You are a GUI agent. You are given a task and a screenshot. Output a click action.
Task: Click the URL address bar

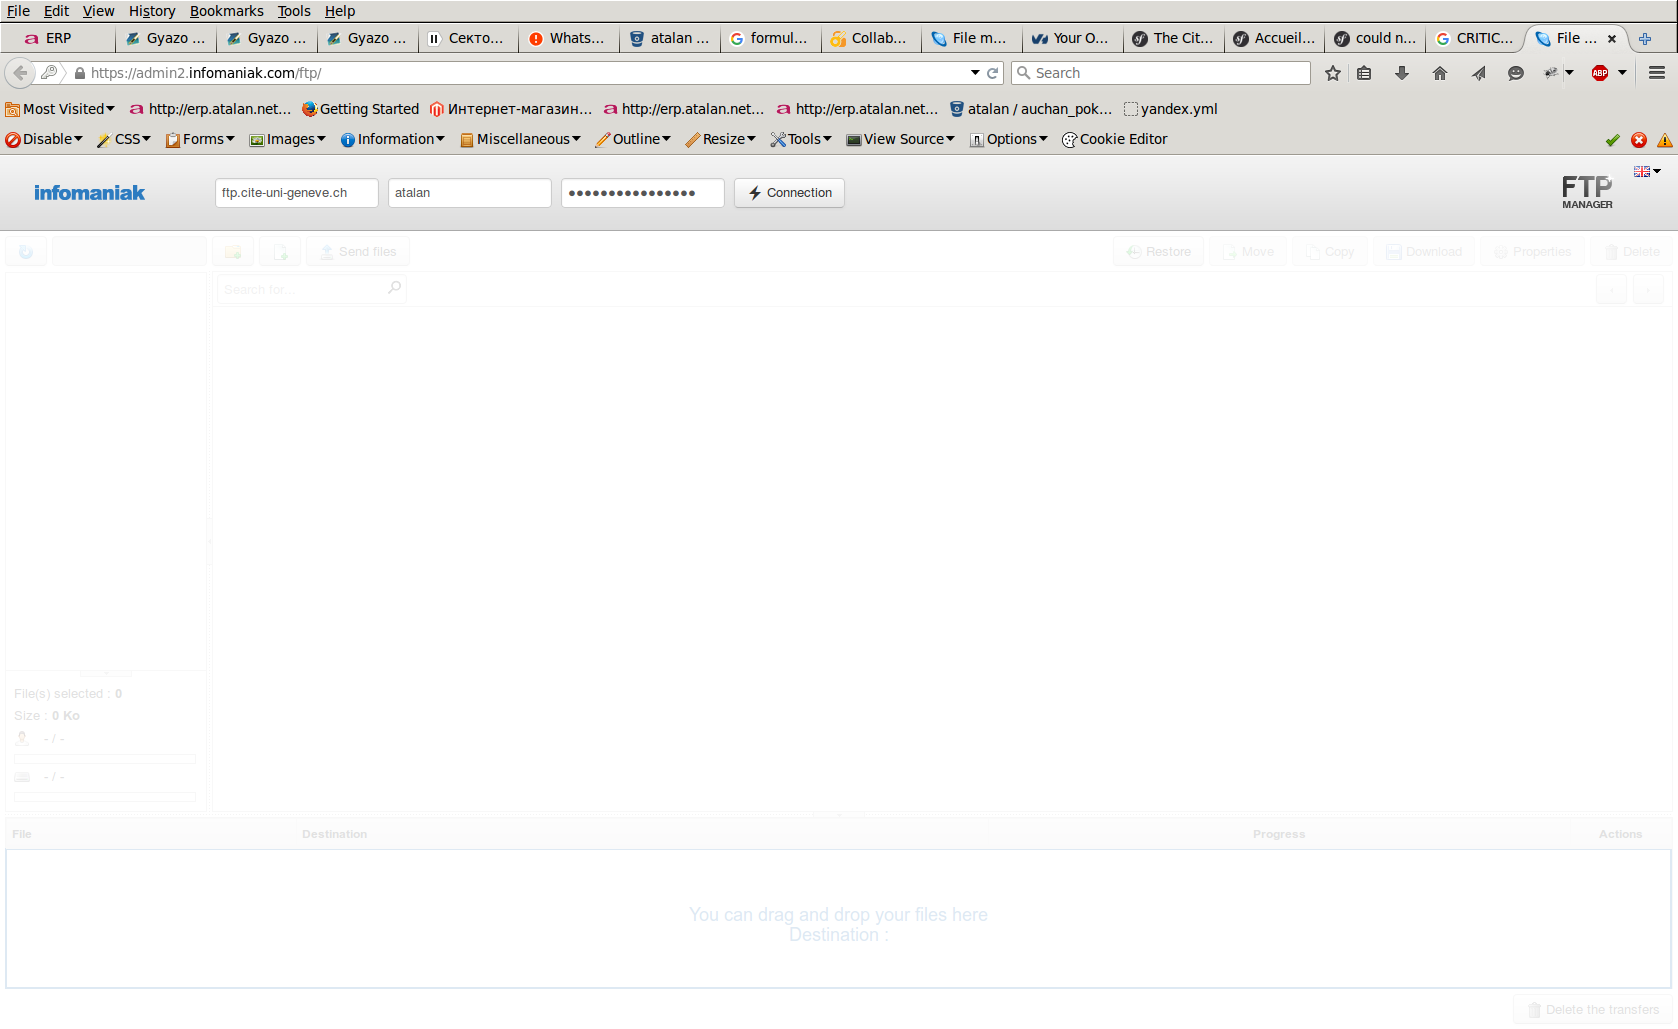tap(520, 73)
